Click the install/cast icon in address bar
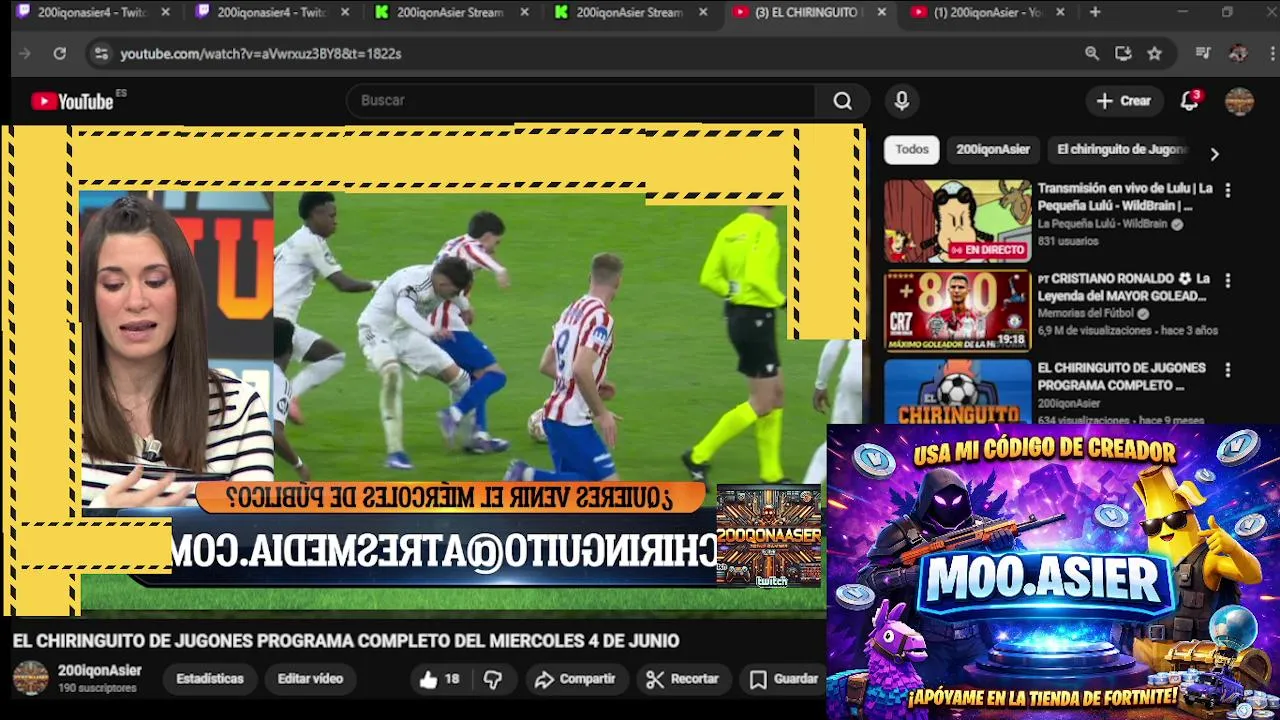Screen dimensions: 1280x720 [x=1123, y=54]
